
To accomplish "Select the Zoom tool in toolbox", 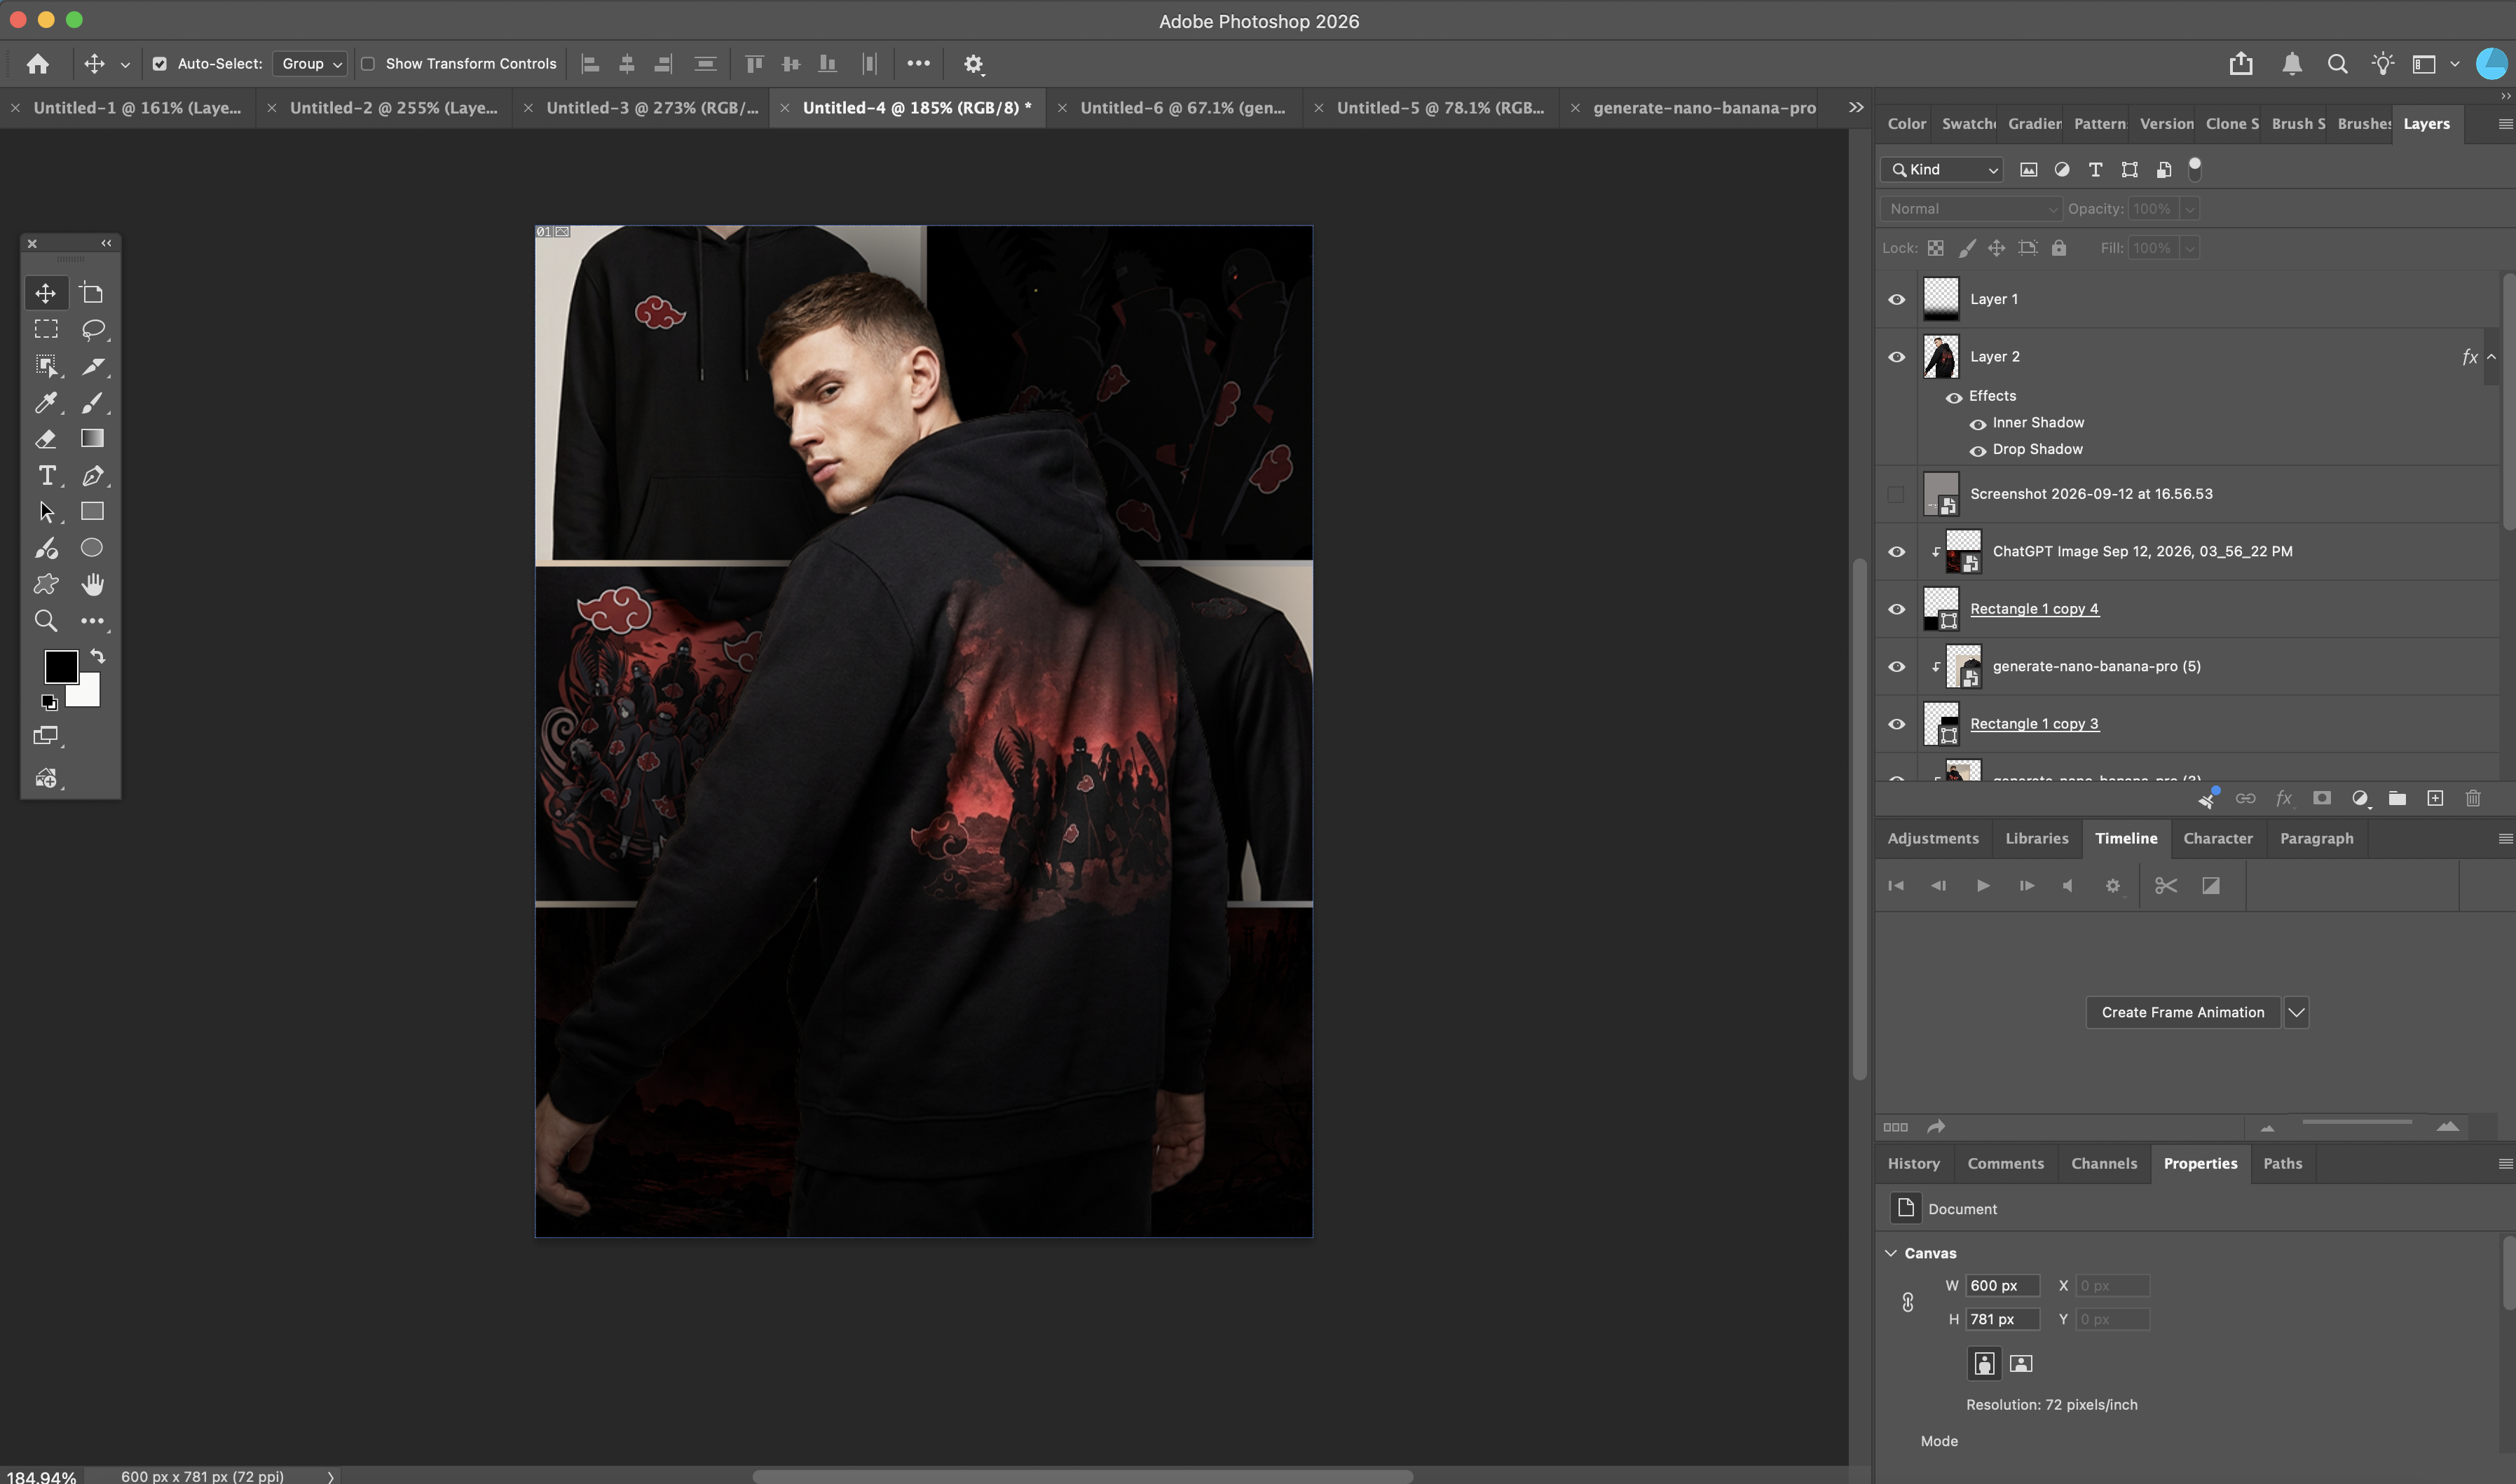I will [x=46, y=621].
